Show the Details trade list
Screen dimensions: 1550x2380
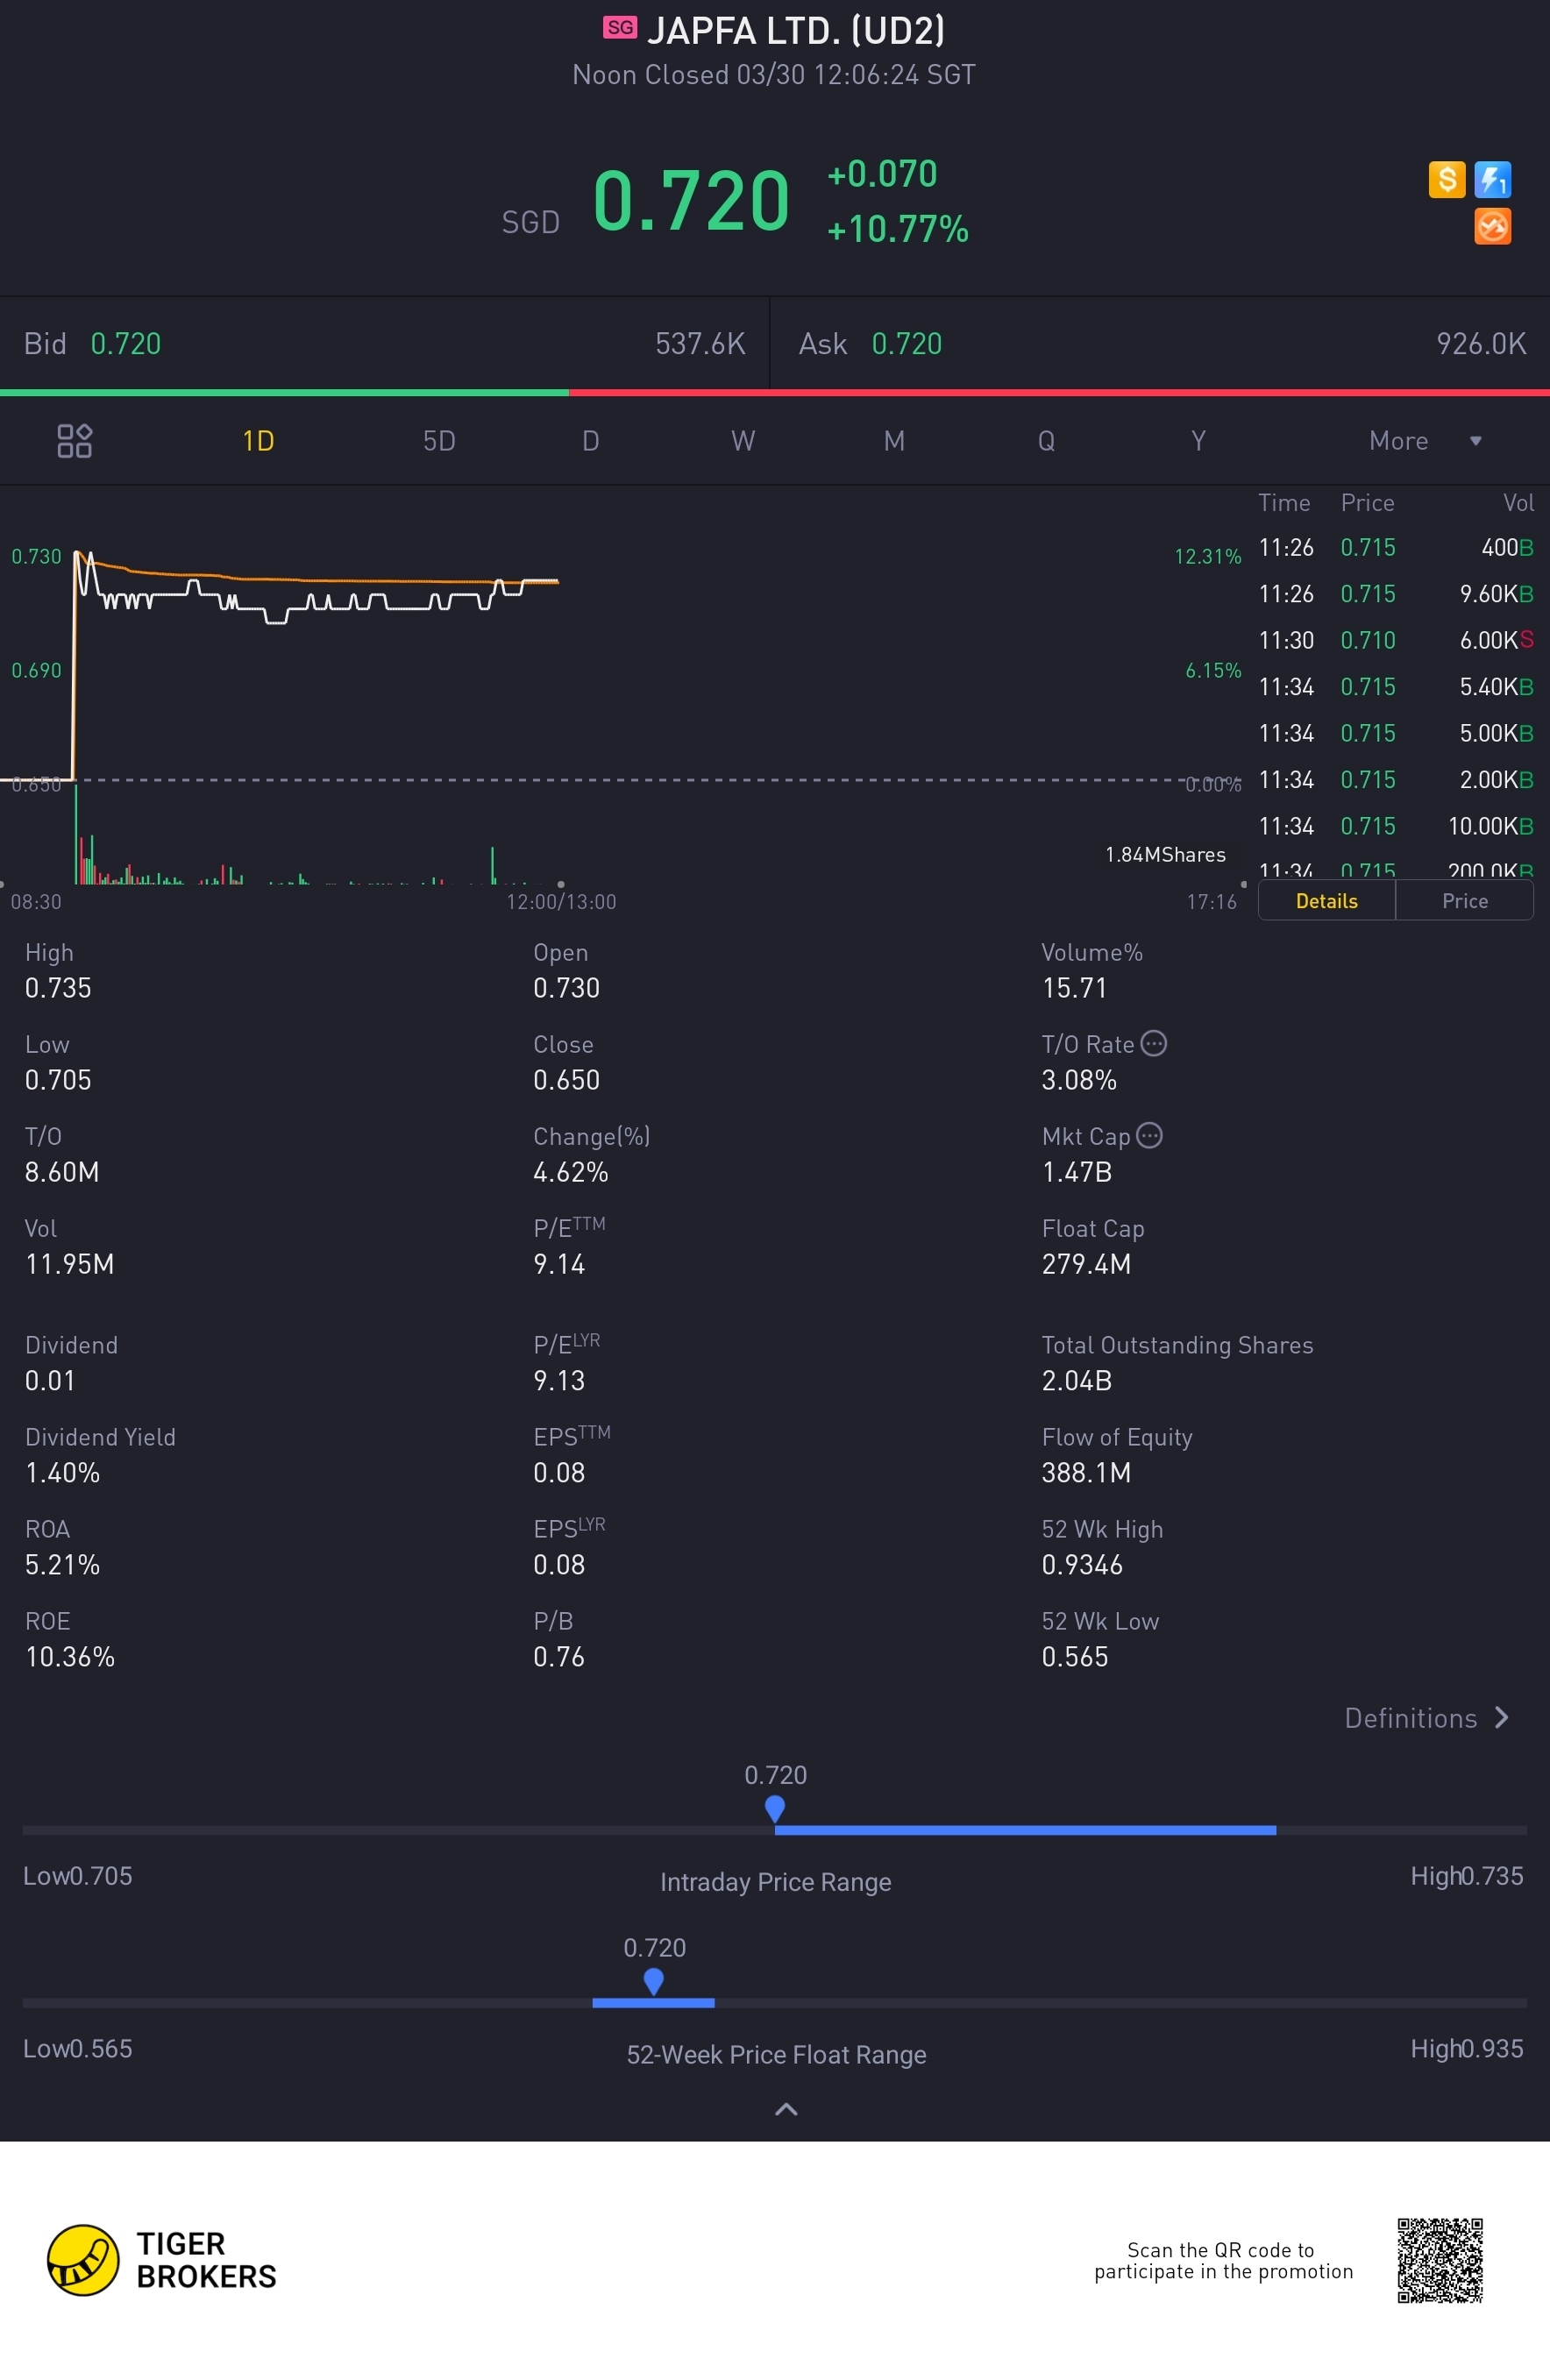click(1326, 901)
